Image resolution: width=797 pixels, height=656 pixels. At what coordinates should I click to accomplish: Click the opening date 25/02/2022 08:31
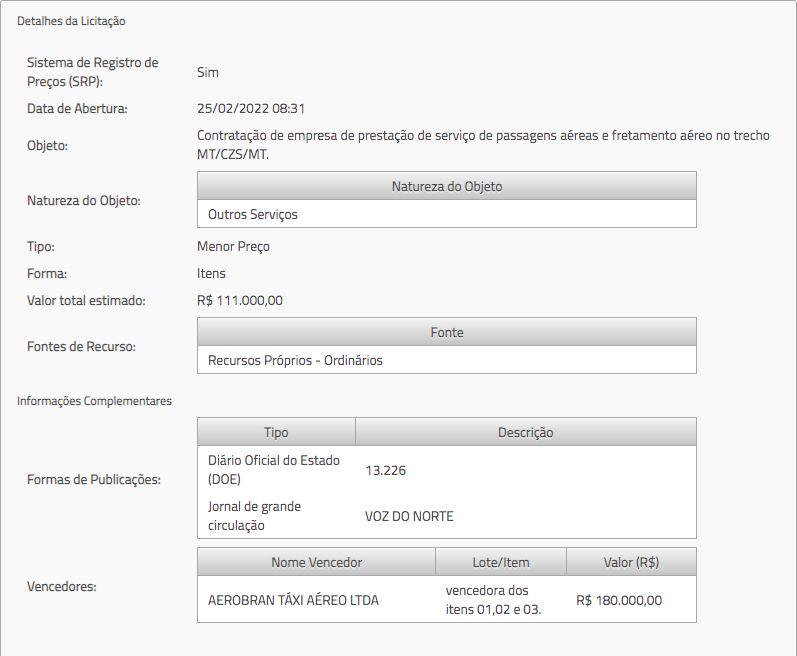pos(251,108)
